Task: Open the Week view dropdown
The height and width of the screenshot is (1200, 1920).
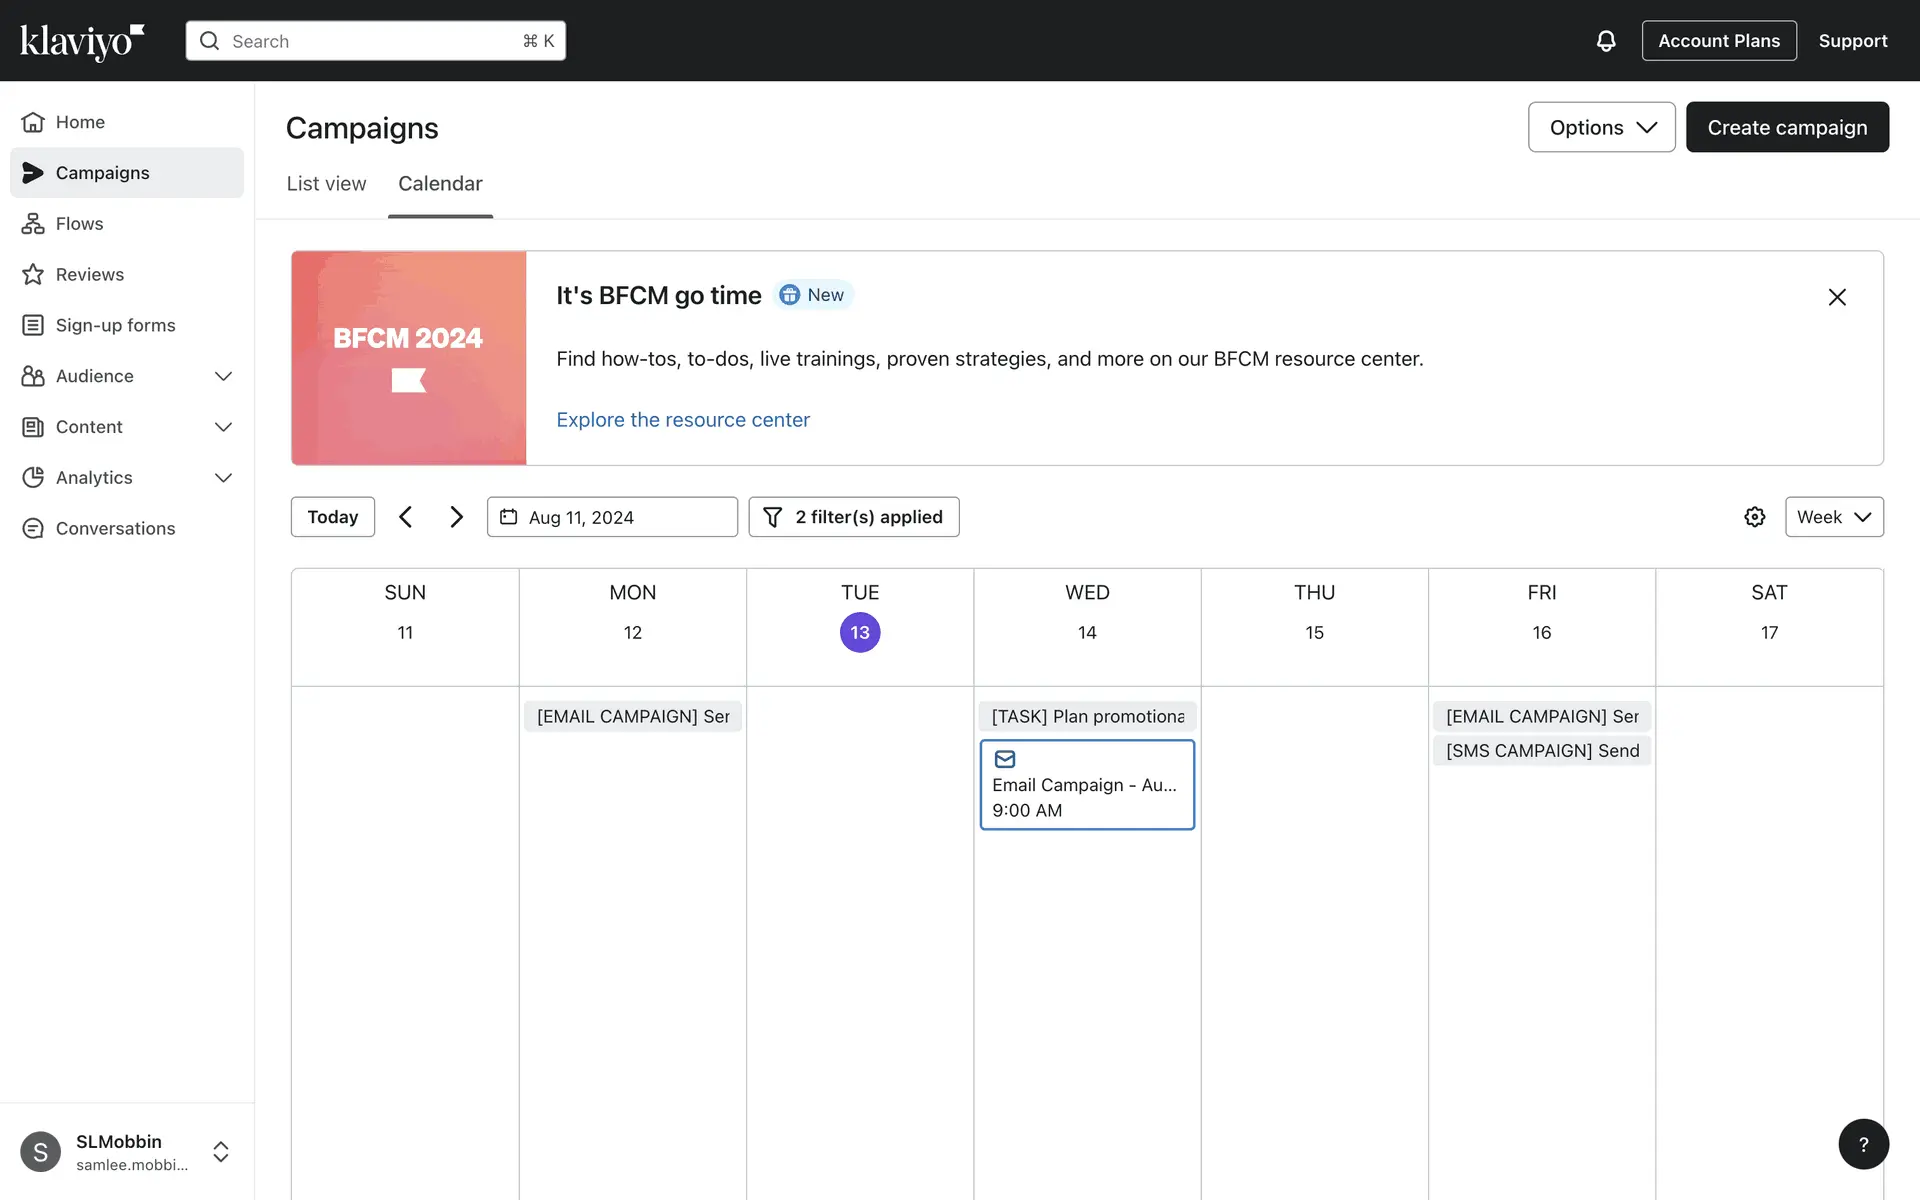Action: click(x=1833, y=517)
